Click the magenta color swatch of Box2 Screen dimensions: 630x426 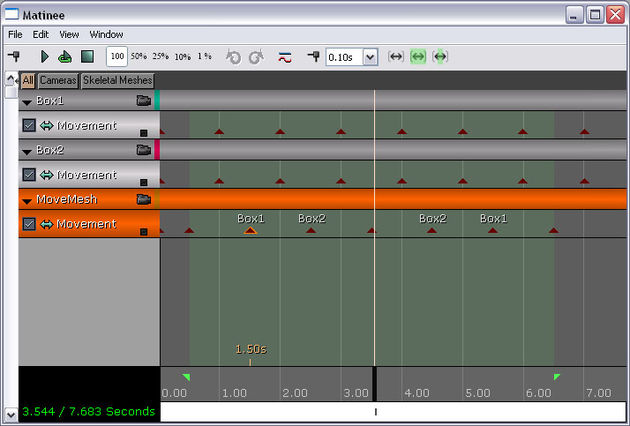pyautogui.click(x=157, y=150)
